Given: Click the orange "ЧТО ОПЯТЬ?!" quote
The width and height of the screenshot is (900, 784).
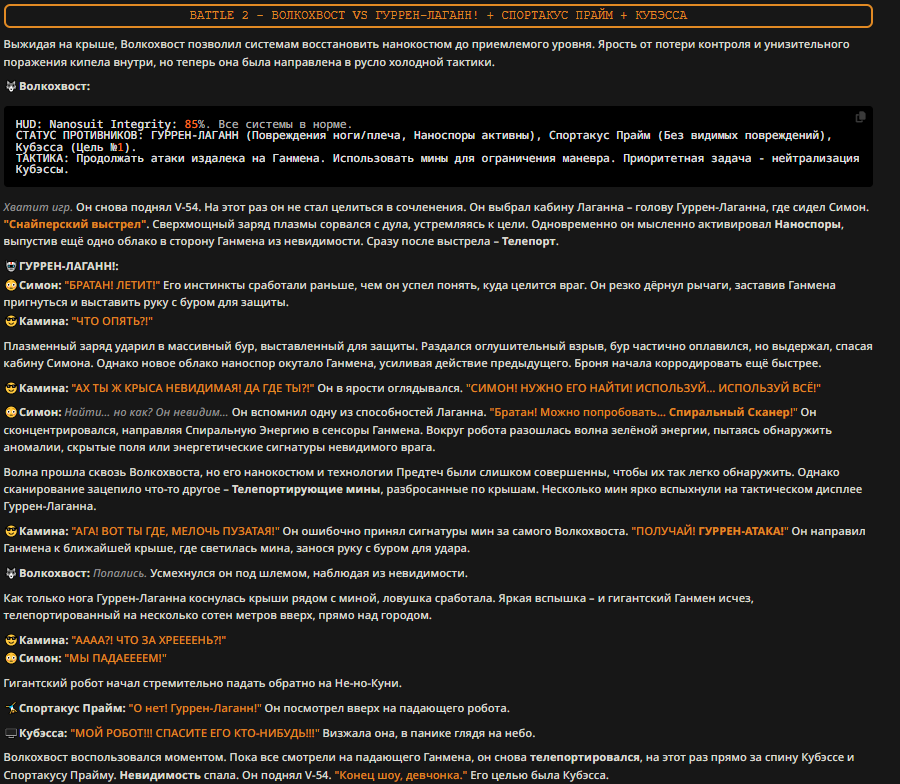Looking at the screenshot, I should 112,321.
